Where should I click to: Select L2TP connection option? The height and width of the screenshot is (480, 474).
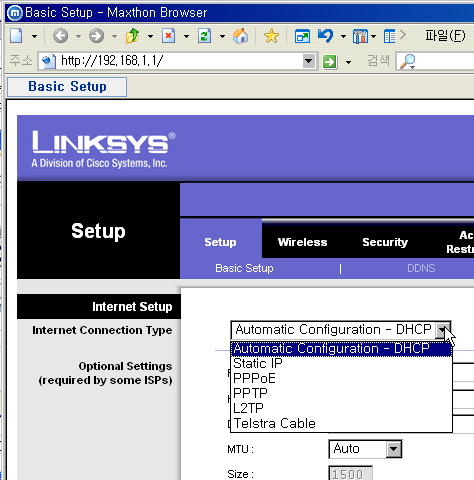[341, 408]
